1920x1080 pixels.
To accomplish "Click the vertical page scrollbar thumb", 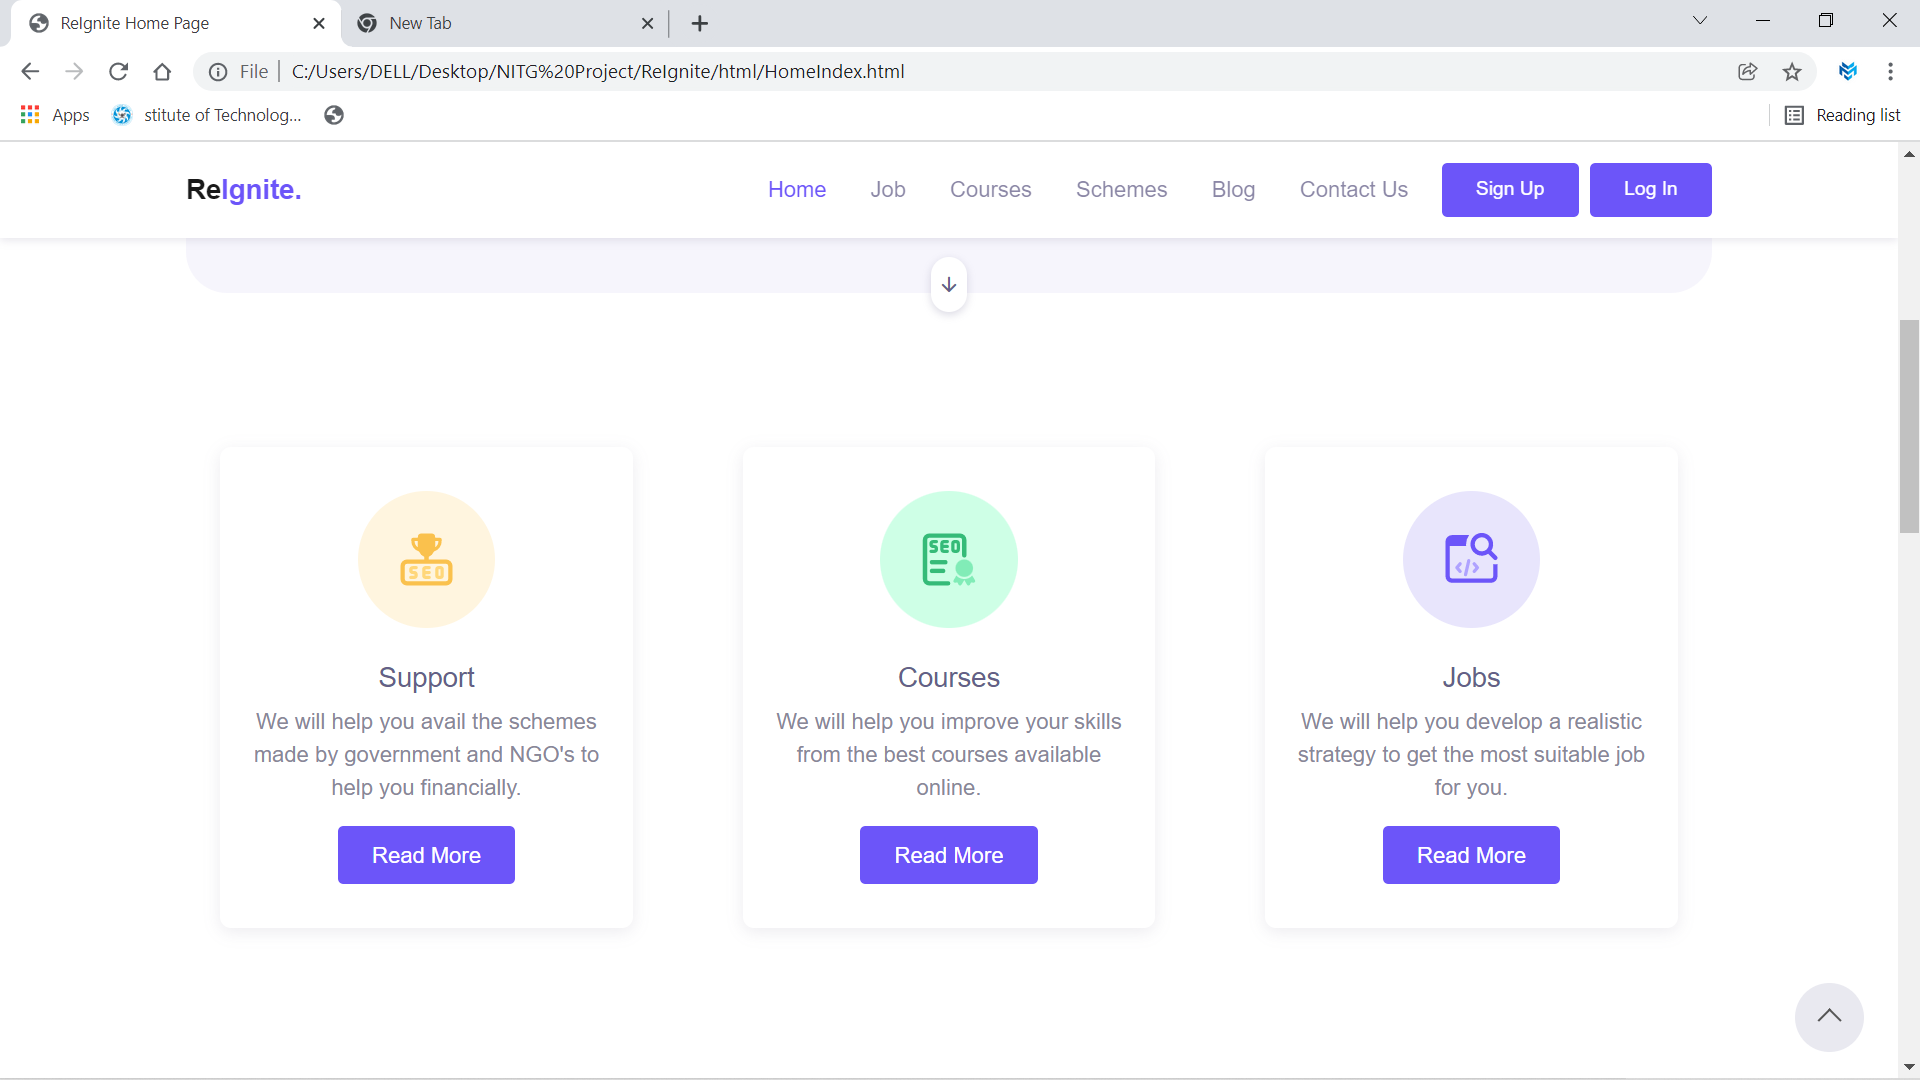I will point(1909,427).
